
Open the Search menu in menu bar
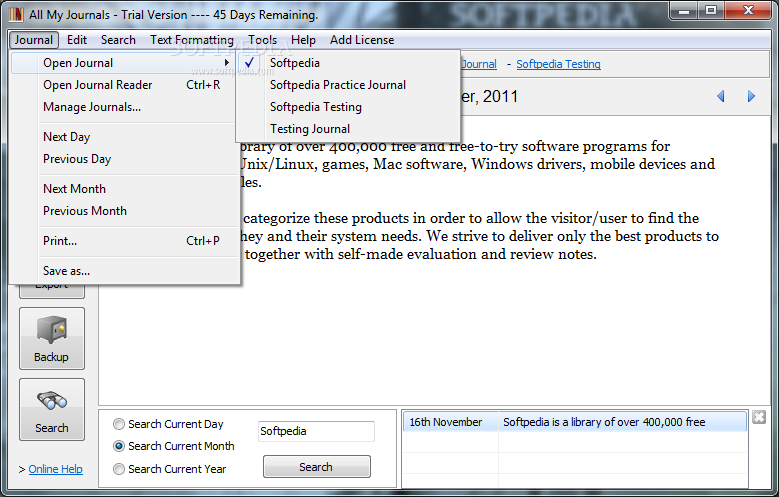[x=118, y=40]
